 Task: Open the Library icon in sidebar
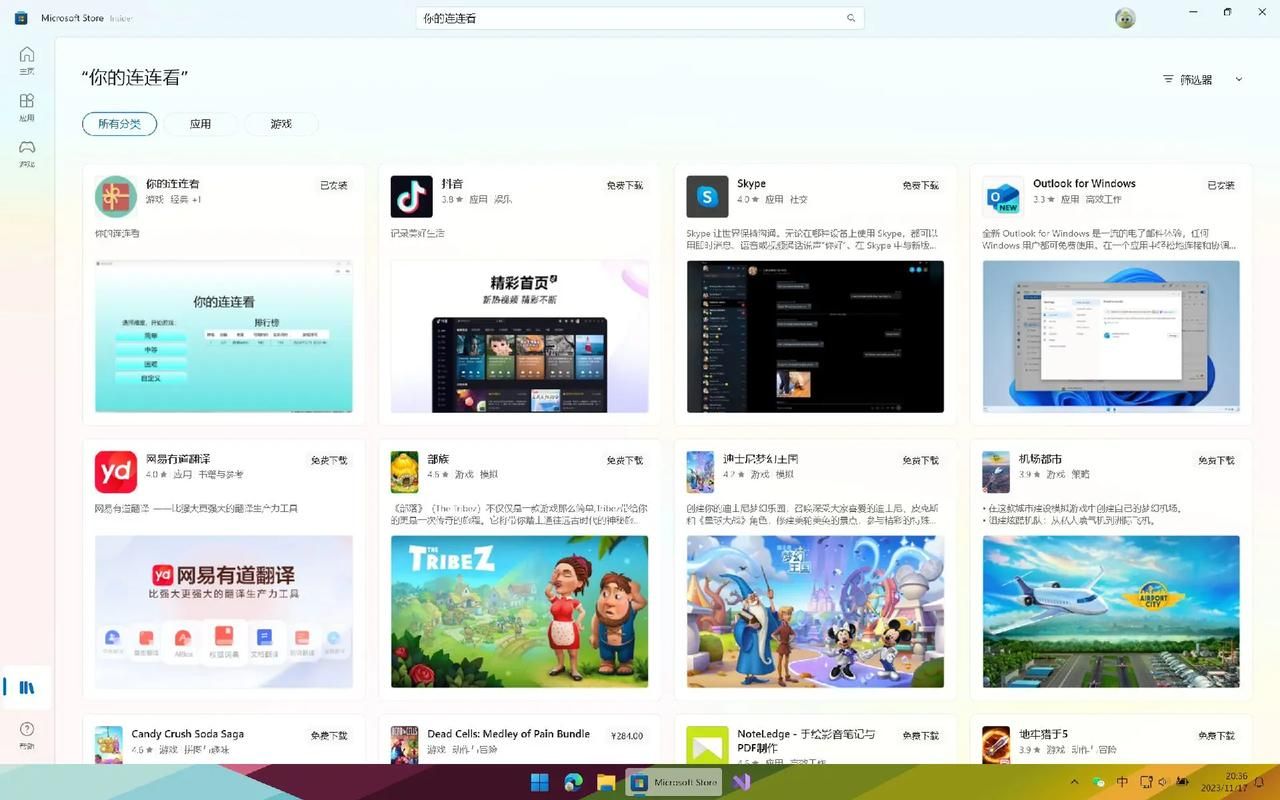click(x=27, y=688)
